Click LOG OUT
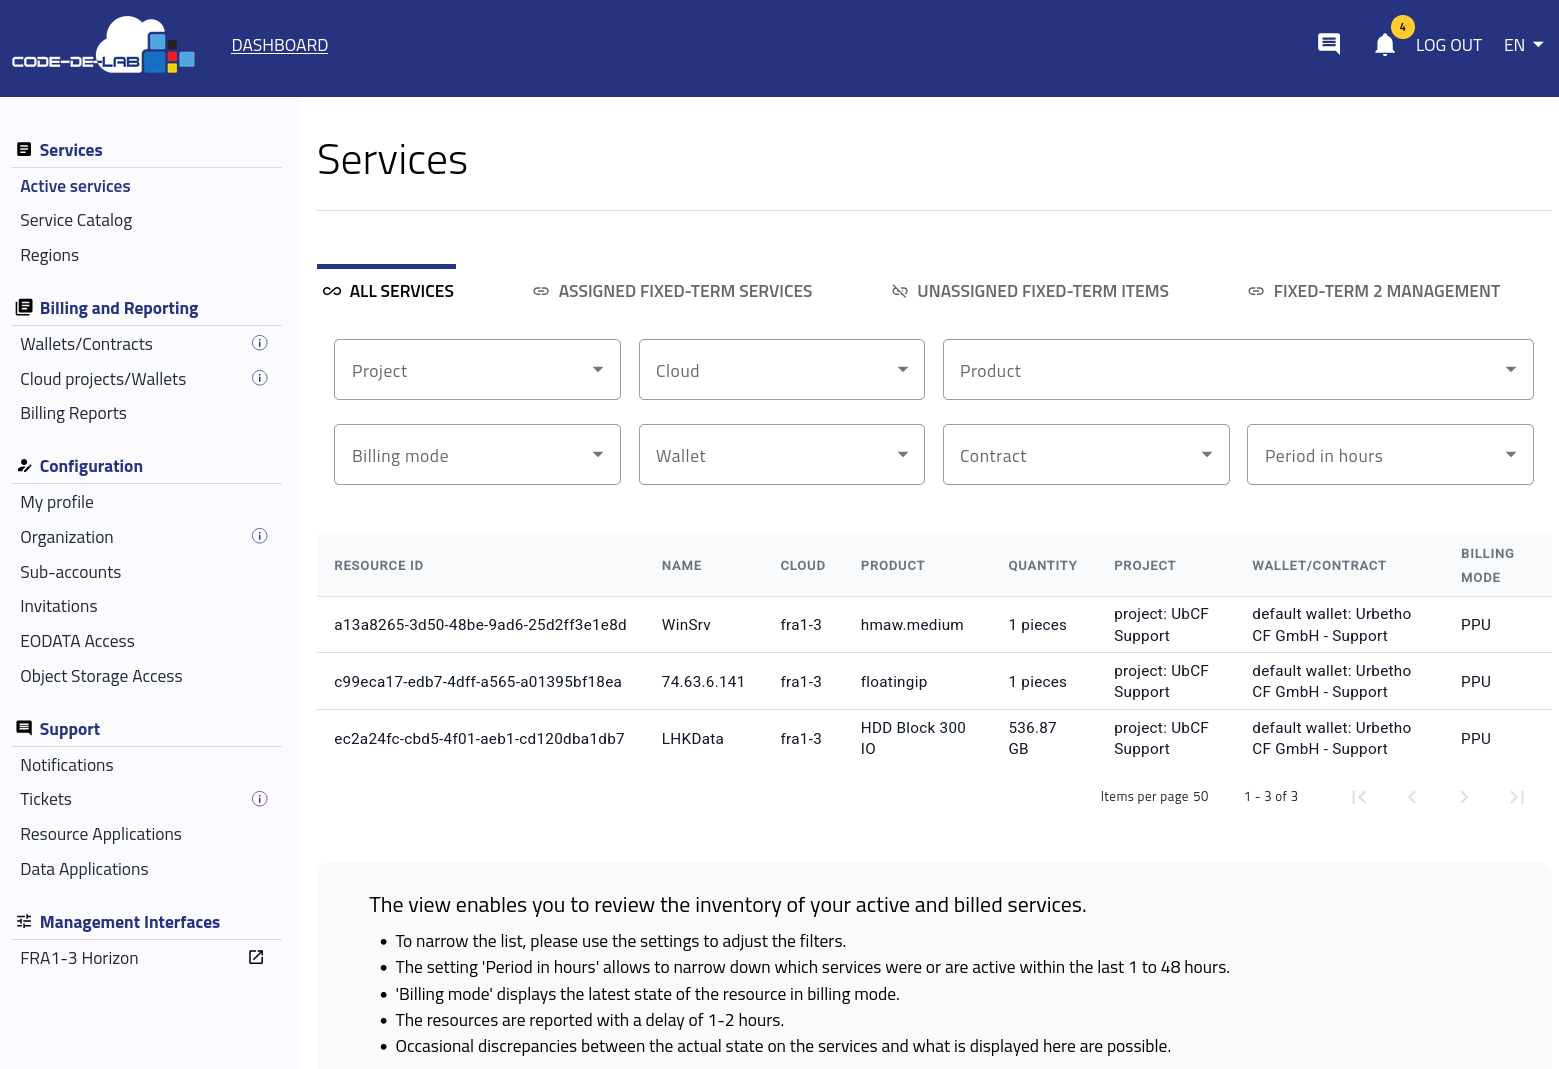1559x1069 pixels. [1448, 45]
